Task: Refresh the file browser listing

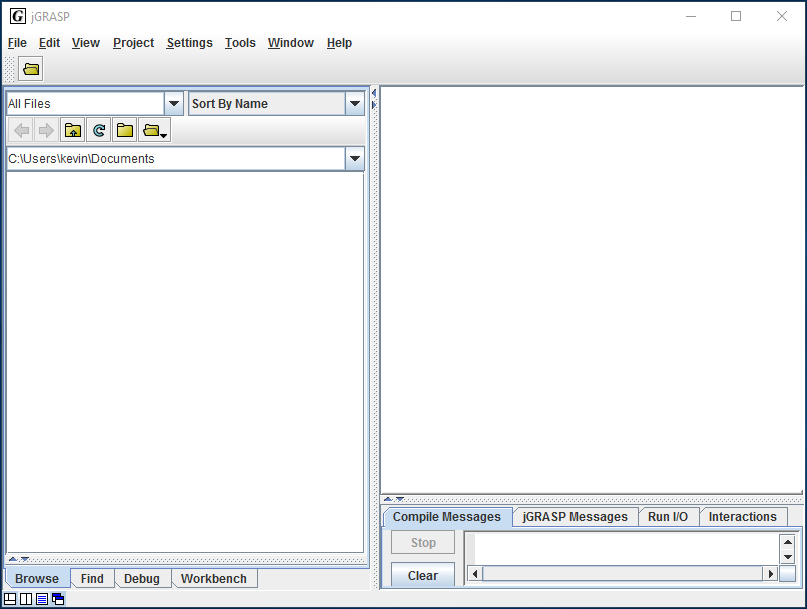Action: [x=98, y=130]
